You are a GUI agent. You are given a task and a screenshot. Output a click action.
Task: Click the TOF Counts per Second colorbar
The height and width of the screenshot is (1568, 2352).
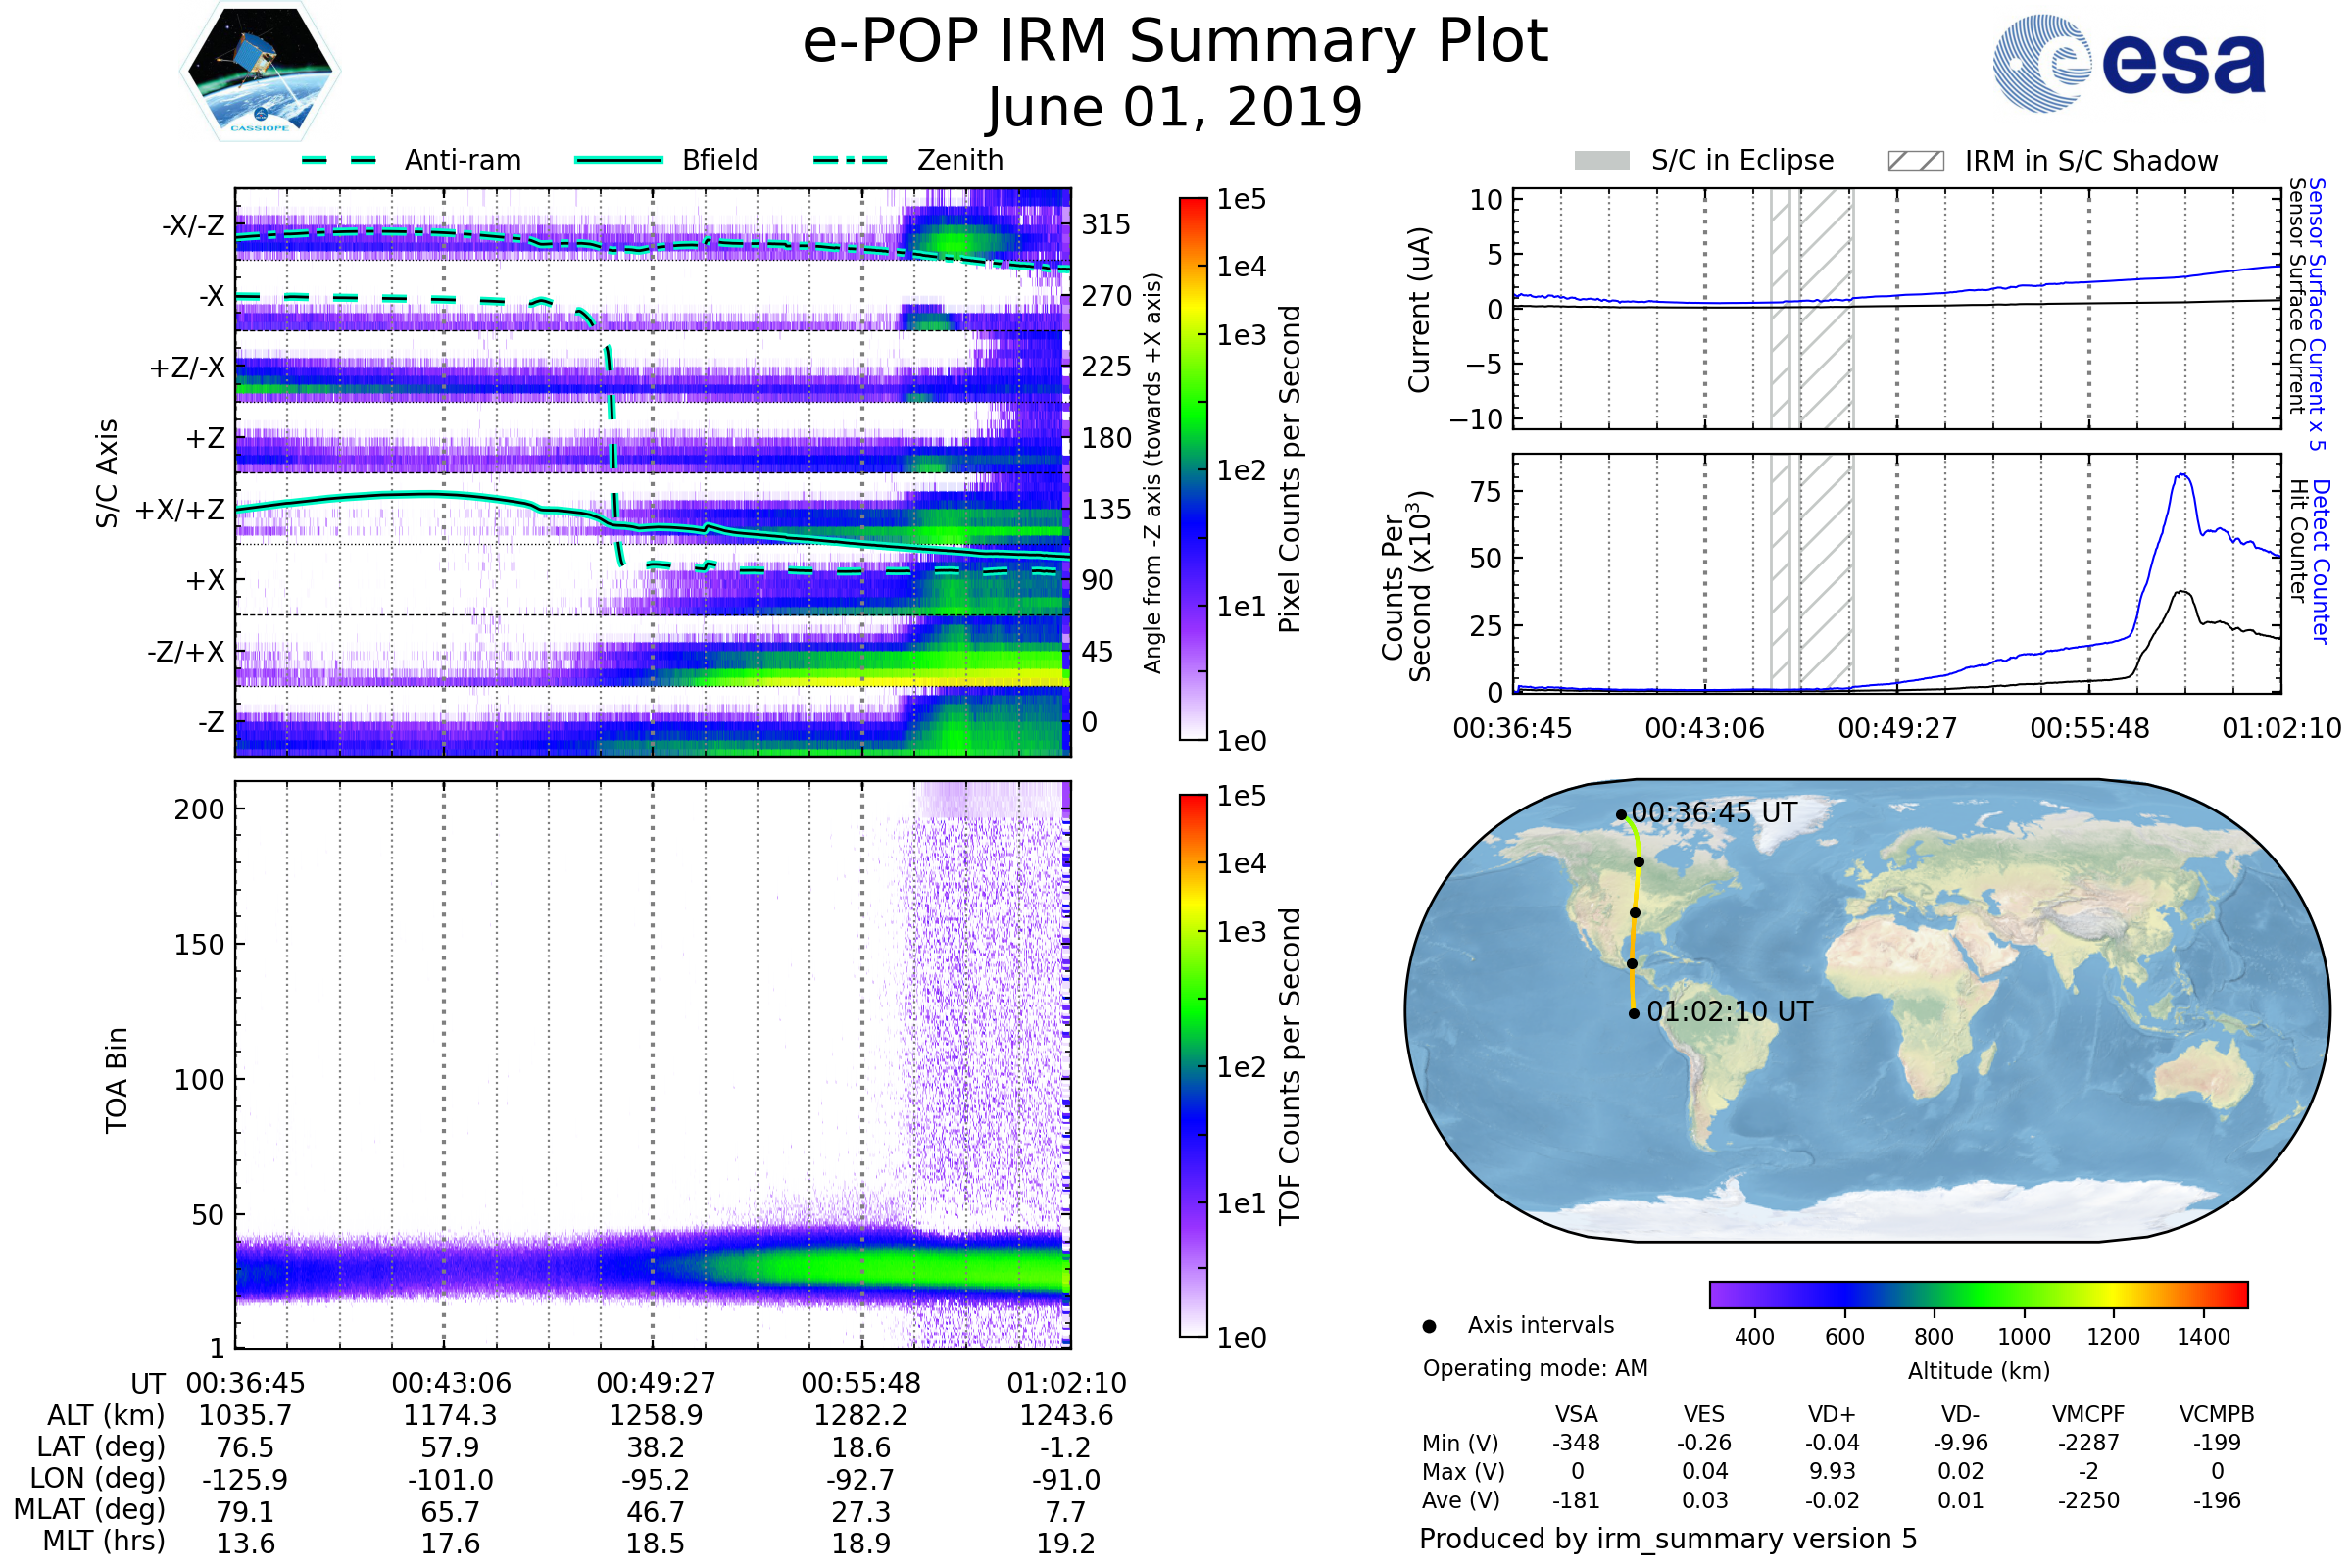point(1193,1065)
